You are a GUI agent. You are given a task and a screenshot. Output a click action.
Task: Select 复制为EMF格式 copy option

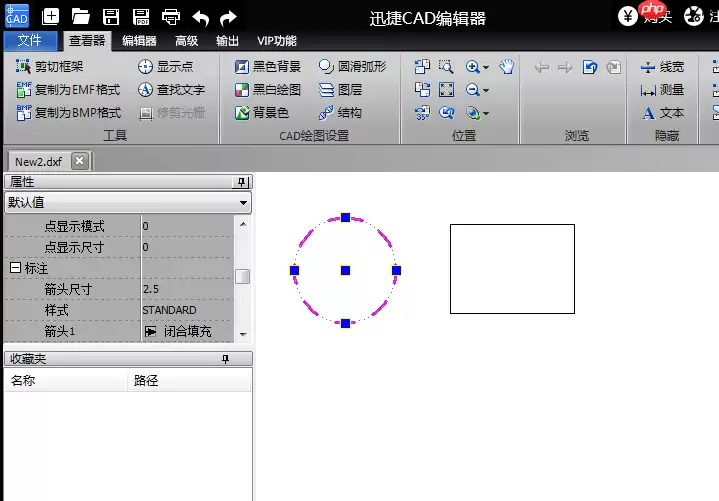pos(68,90)
